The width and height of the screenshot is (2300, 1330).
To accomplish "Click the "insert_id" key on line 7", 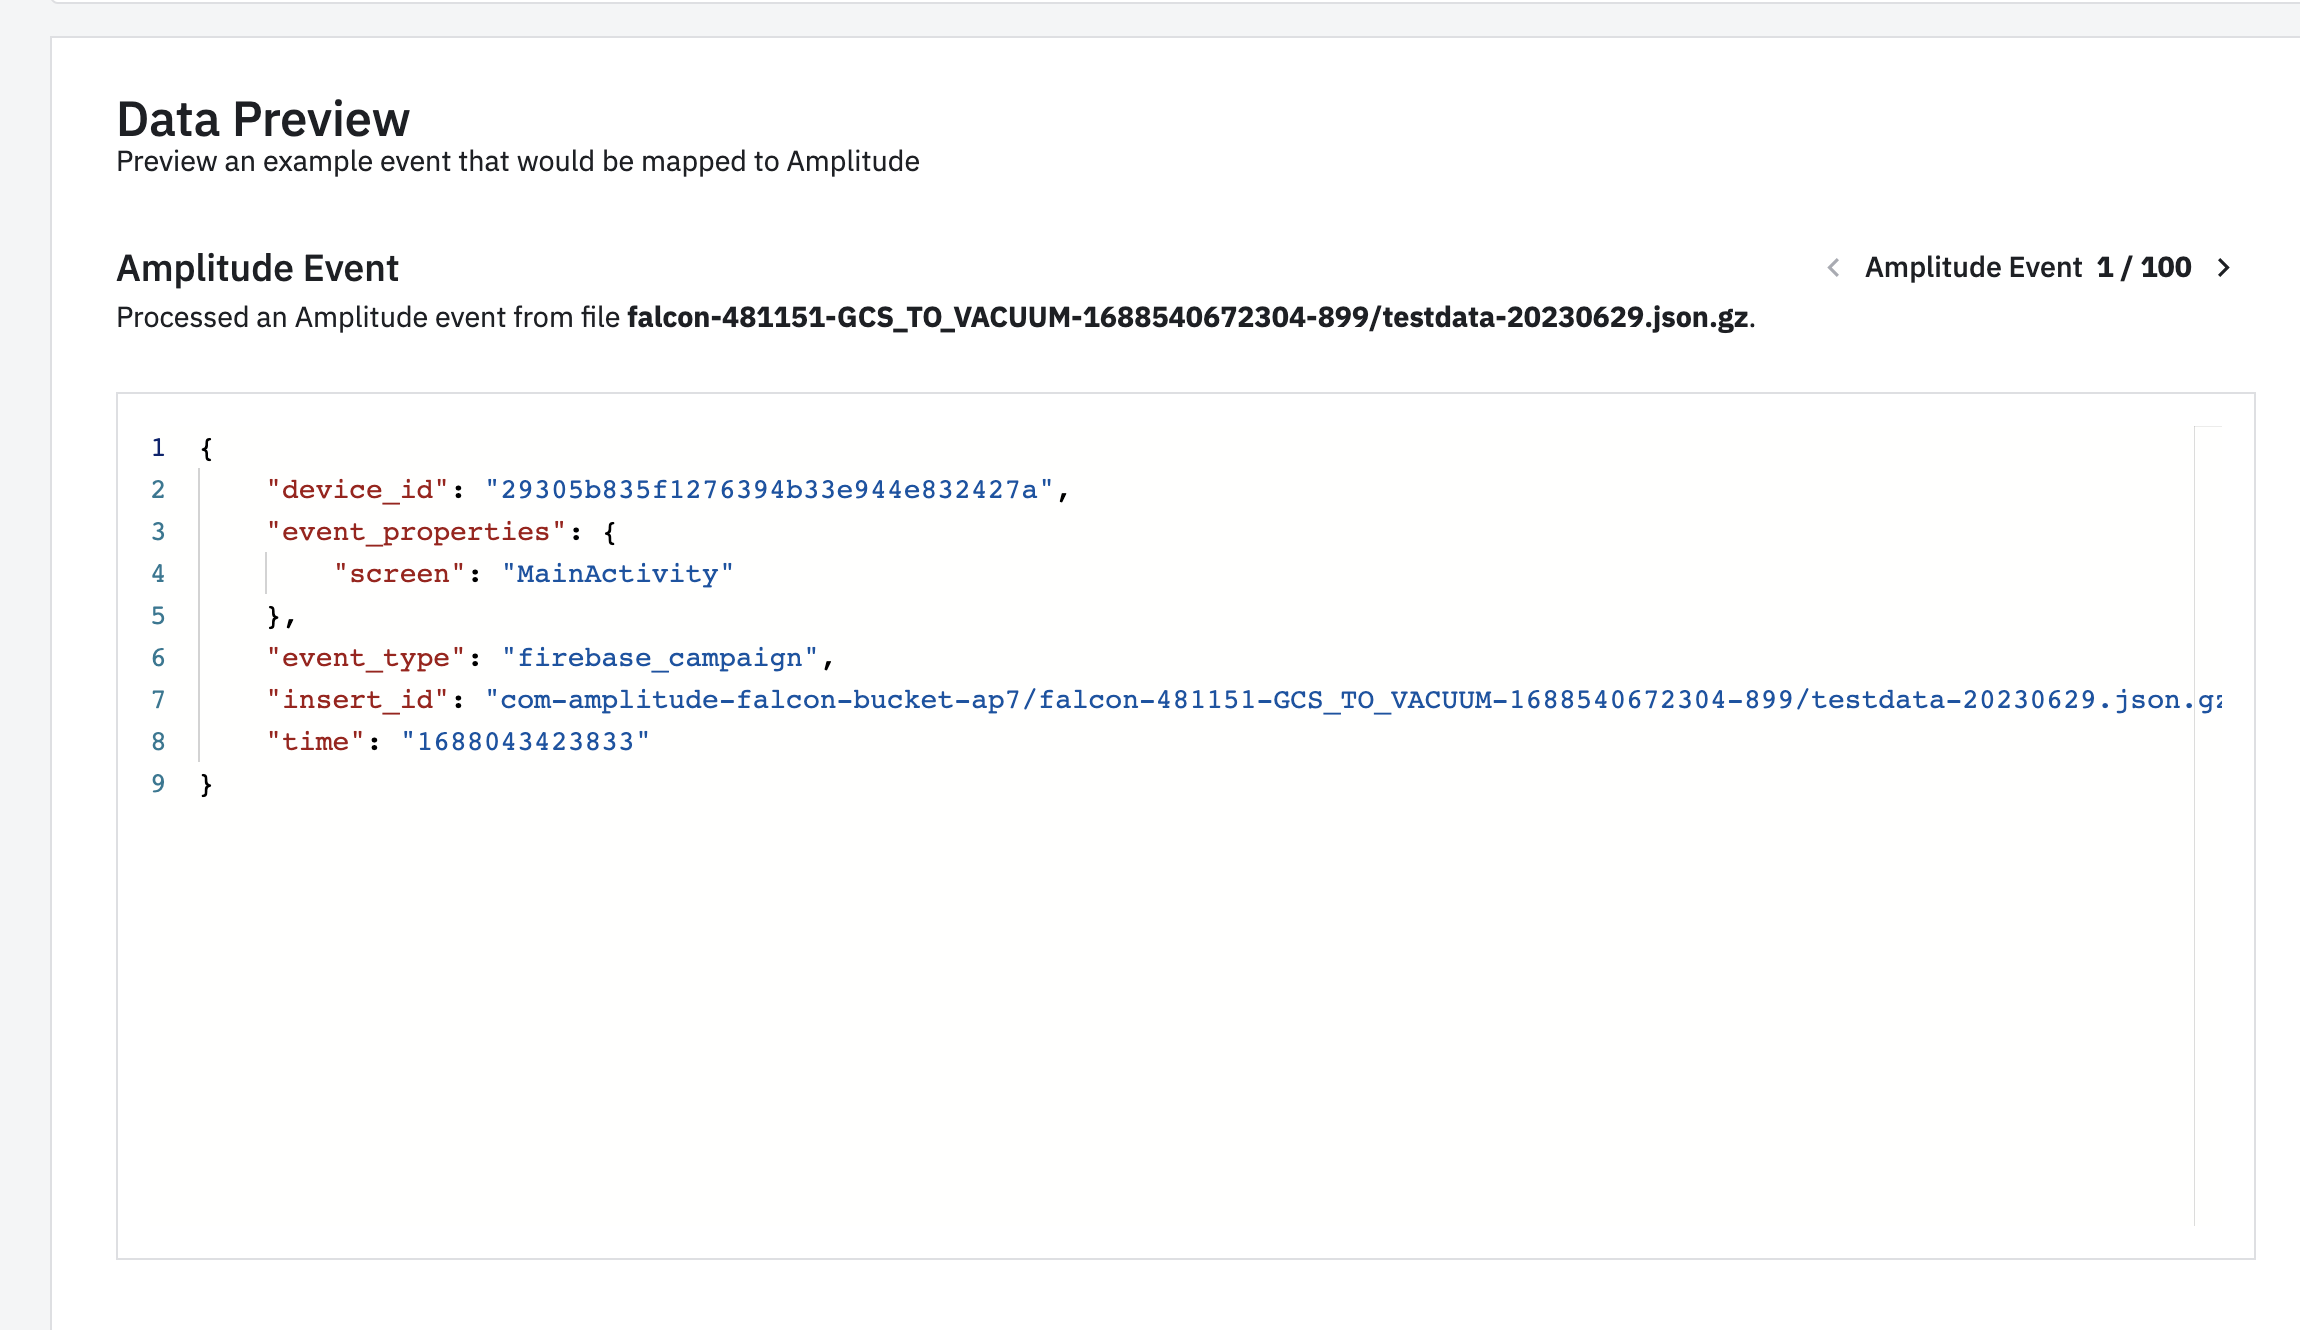I will [x=357, y=700].
